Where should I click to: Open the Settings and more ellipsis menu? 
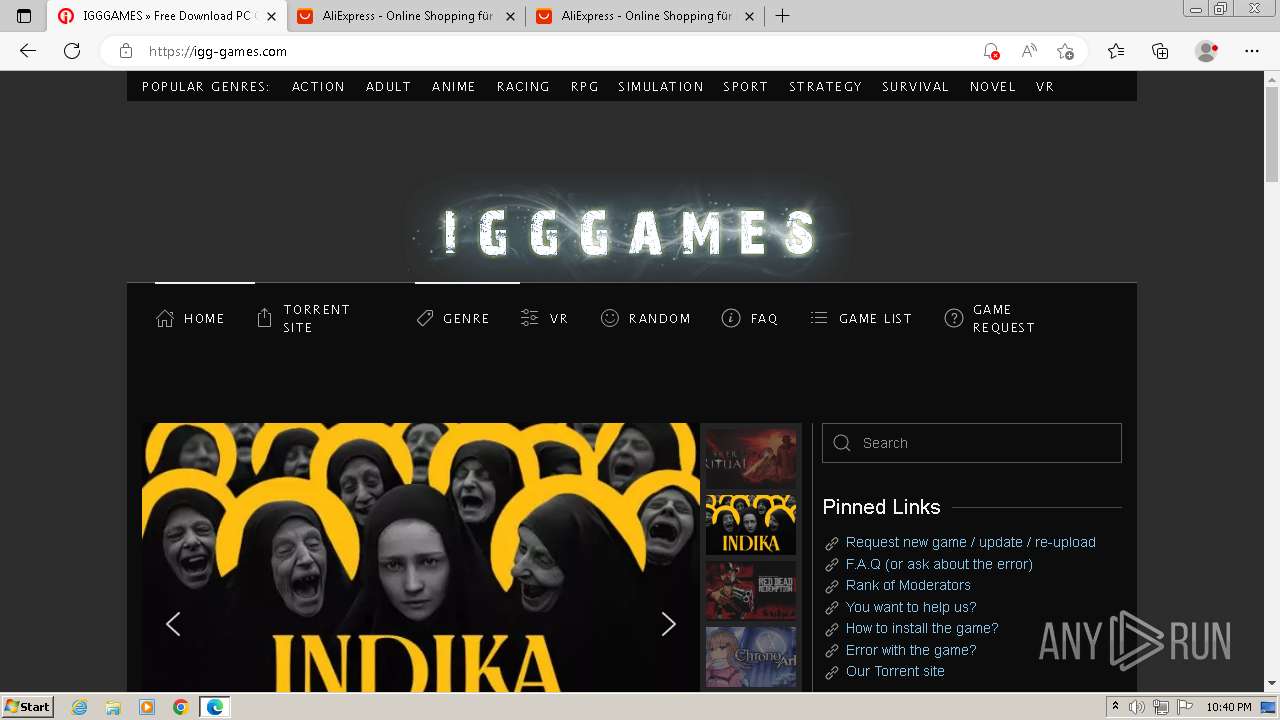(x=1252, y=51)
